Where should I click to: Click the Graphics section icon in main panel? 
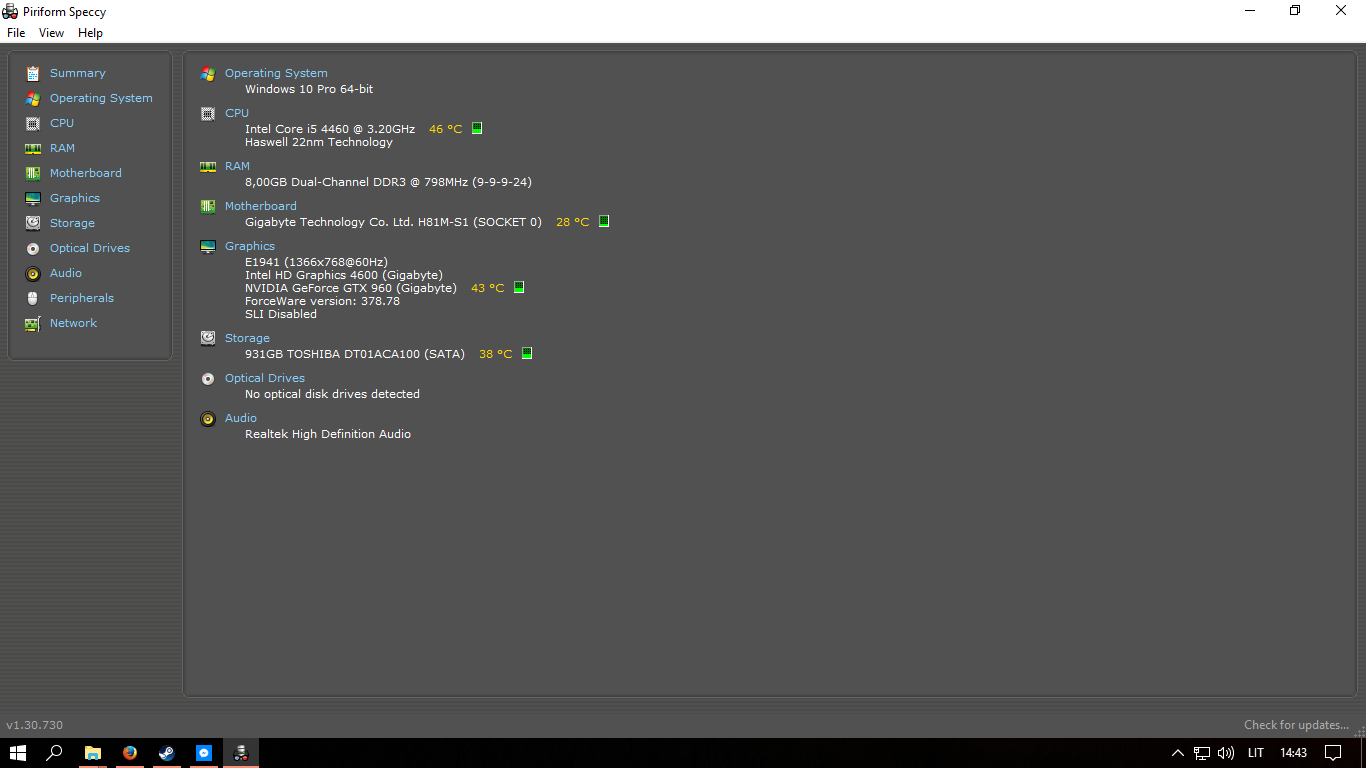click(x=208, y=246)
